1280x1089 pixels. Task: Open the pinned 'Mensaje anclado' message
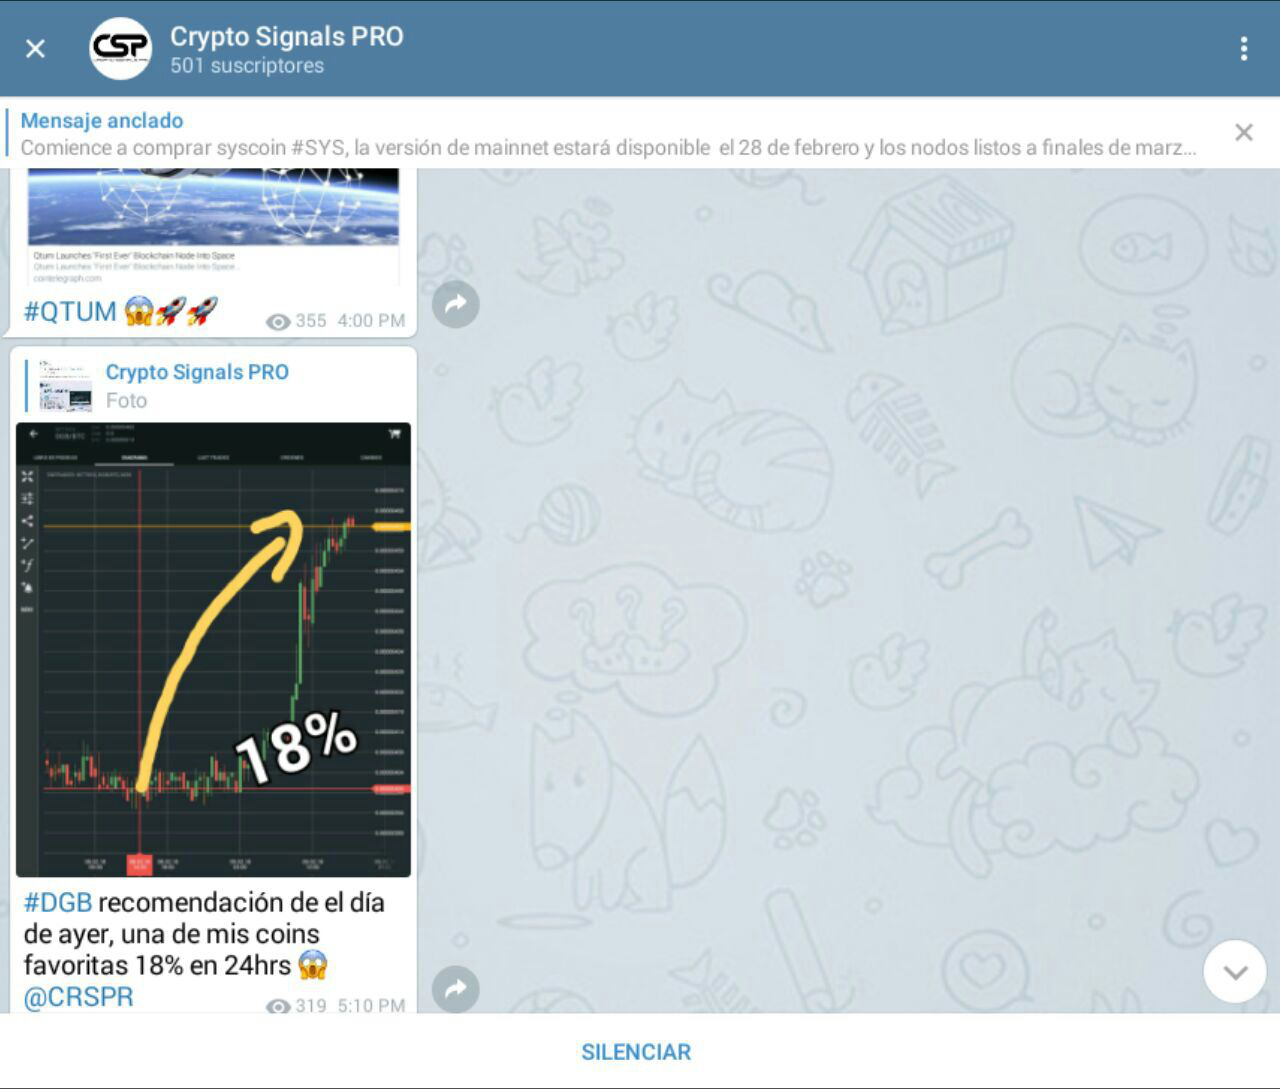608,134
